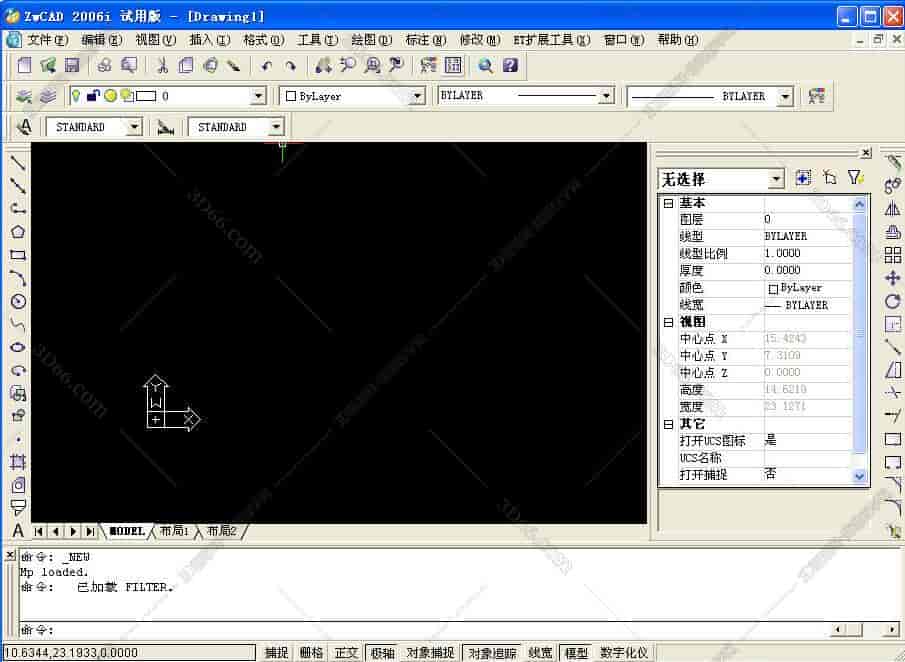This screenshot has width=905, height=662.
Task: Open the 绘图 drawing menu
Action: (x=370, y=39)
